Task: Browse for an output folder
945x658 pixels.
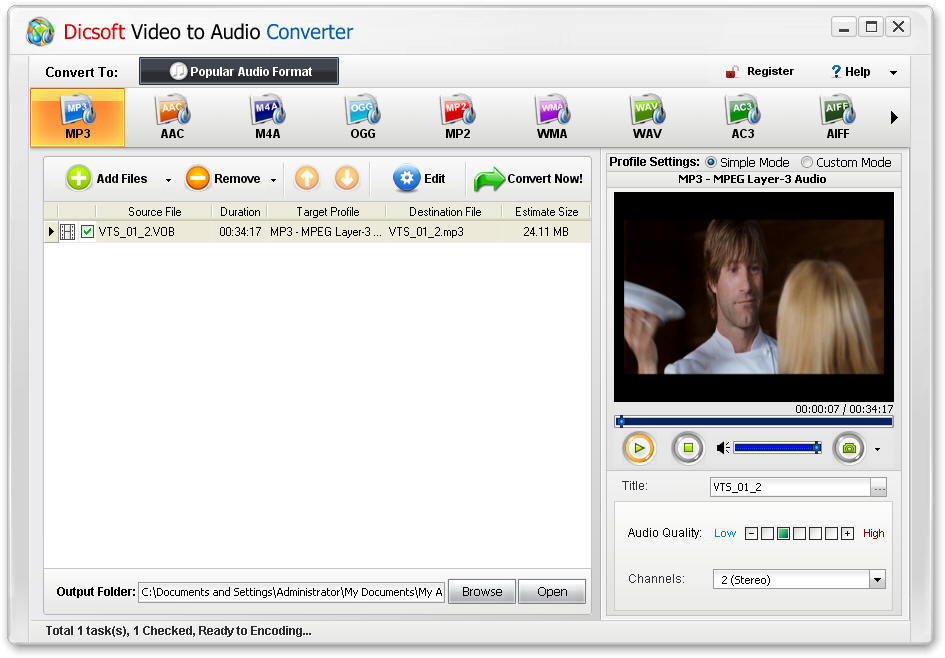Action: point(482,592)
